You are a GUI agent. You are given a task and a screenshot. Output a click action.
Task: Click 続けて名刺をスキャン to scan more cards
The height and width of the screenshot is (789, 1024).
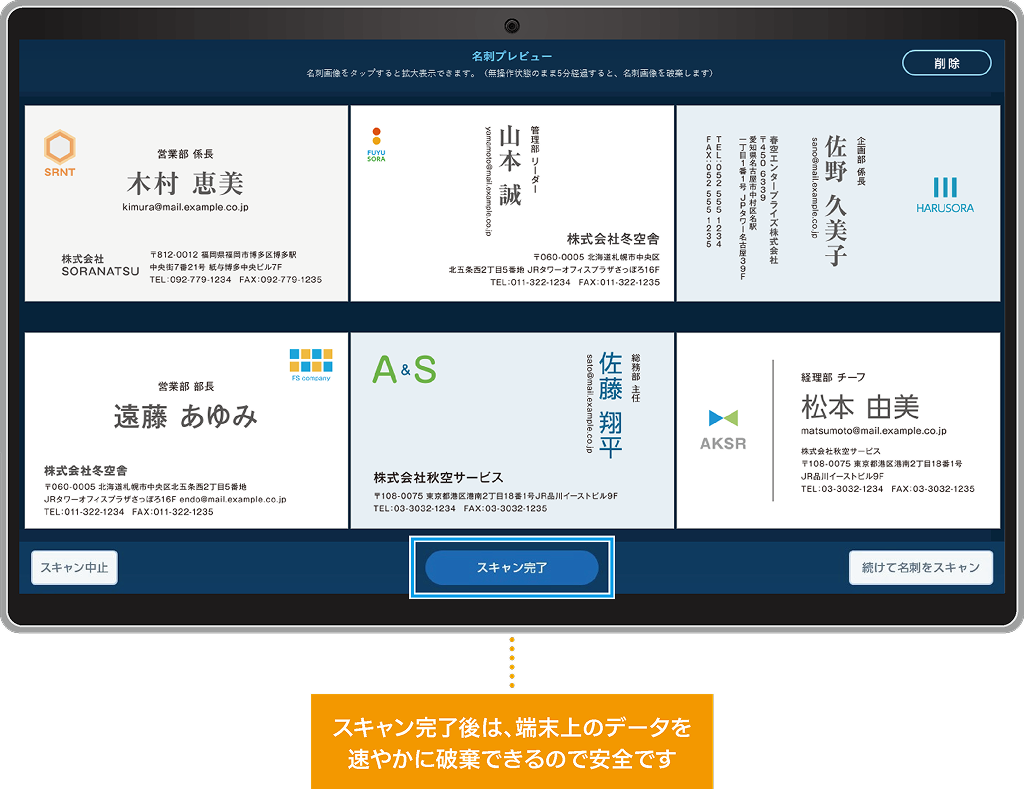(x=920, y=567)
